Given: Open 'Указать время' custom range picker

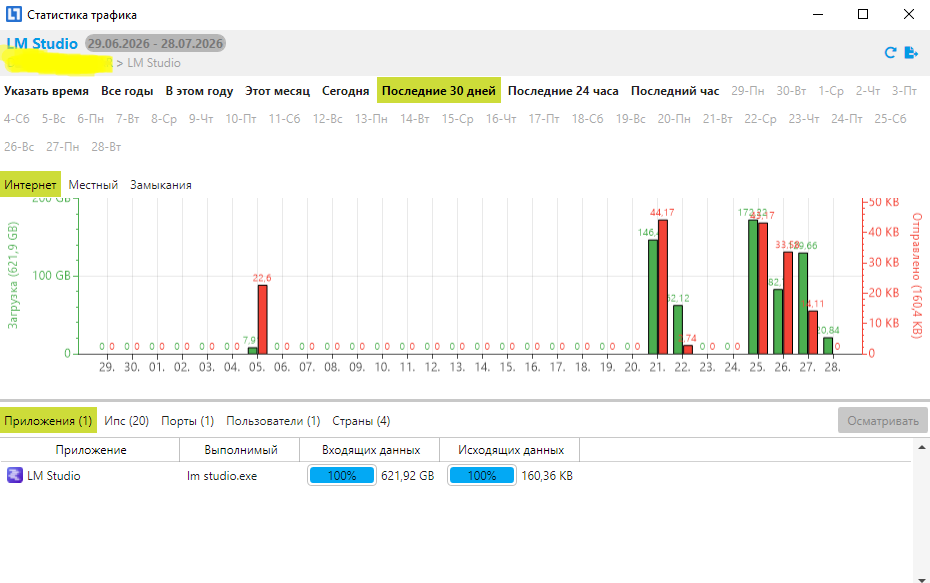Looking at the screenshot, I should point(46,91).
